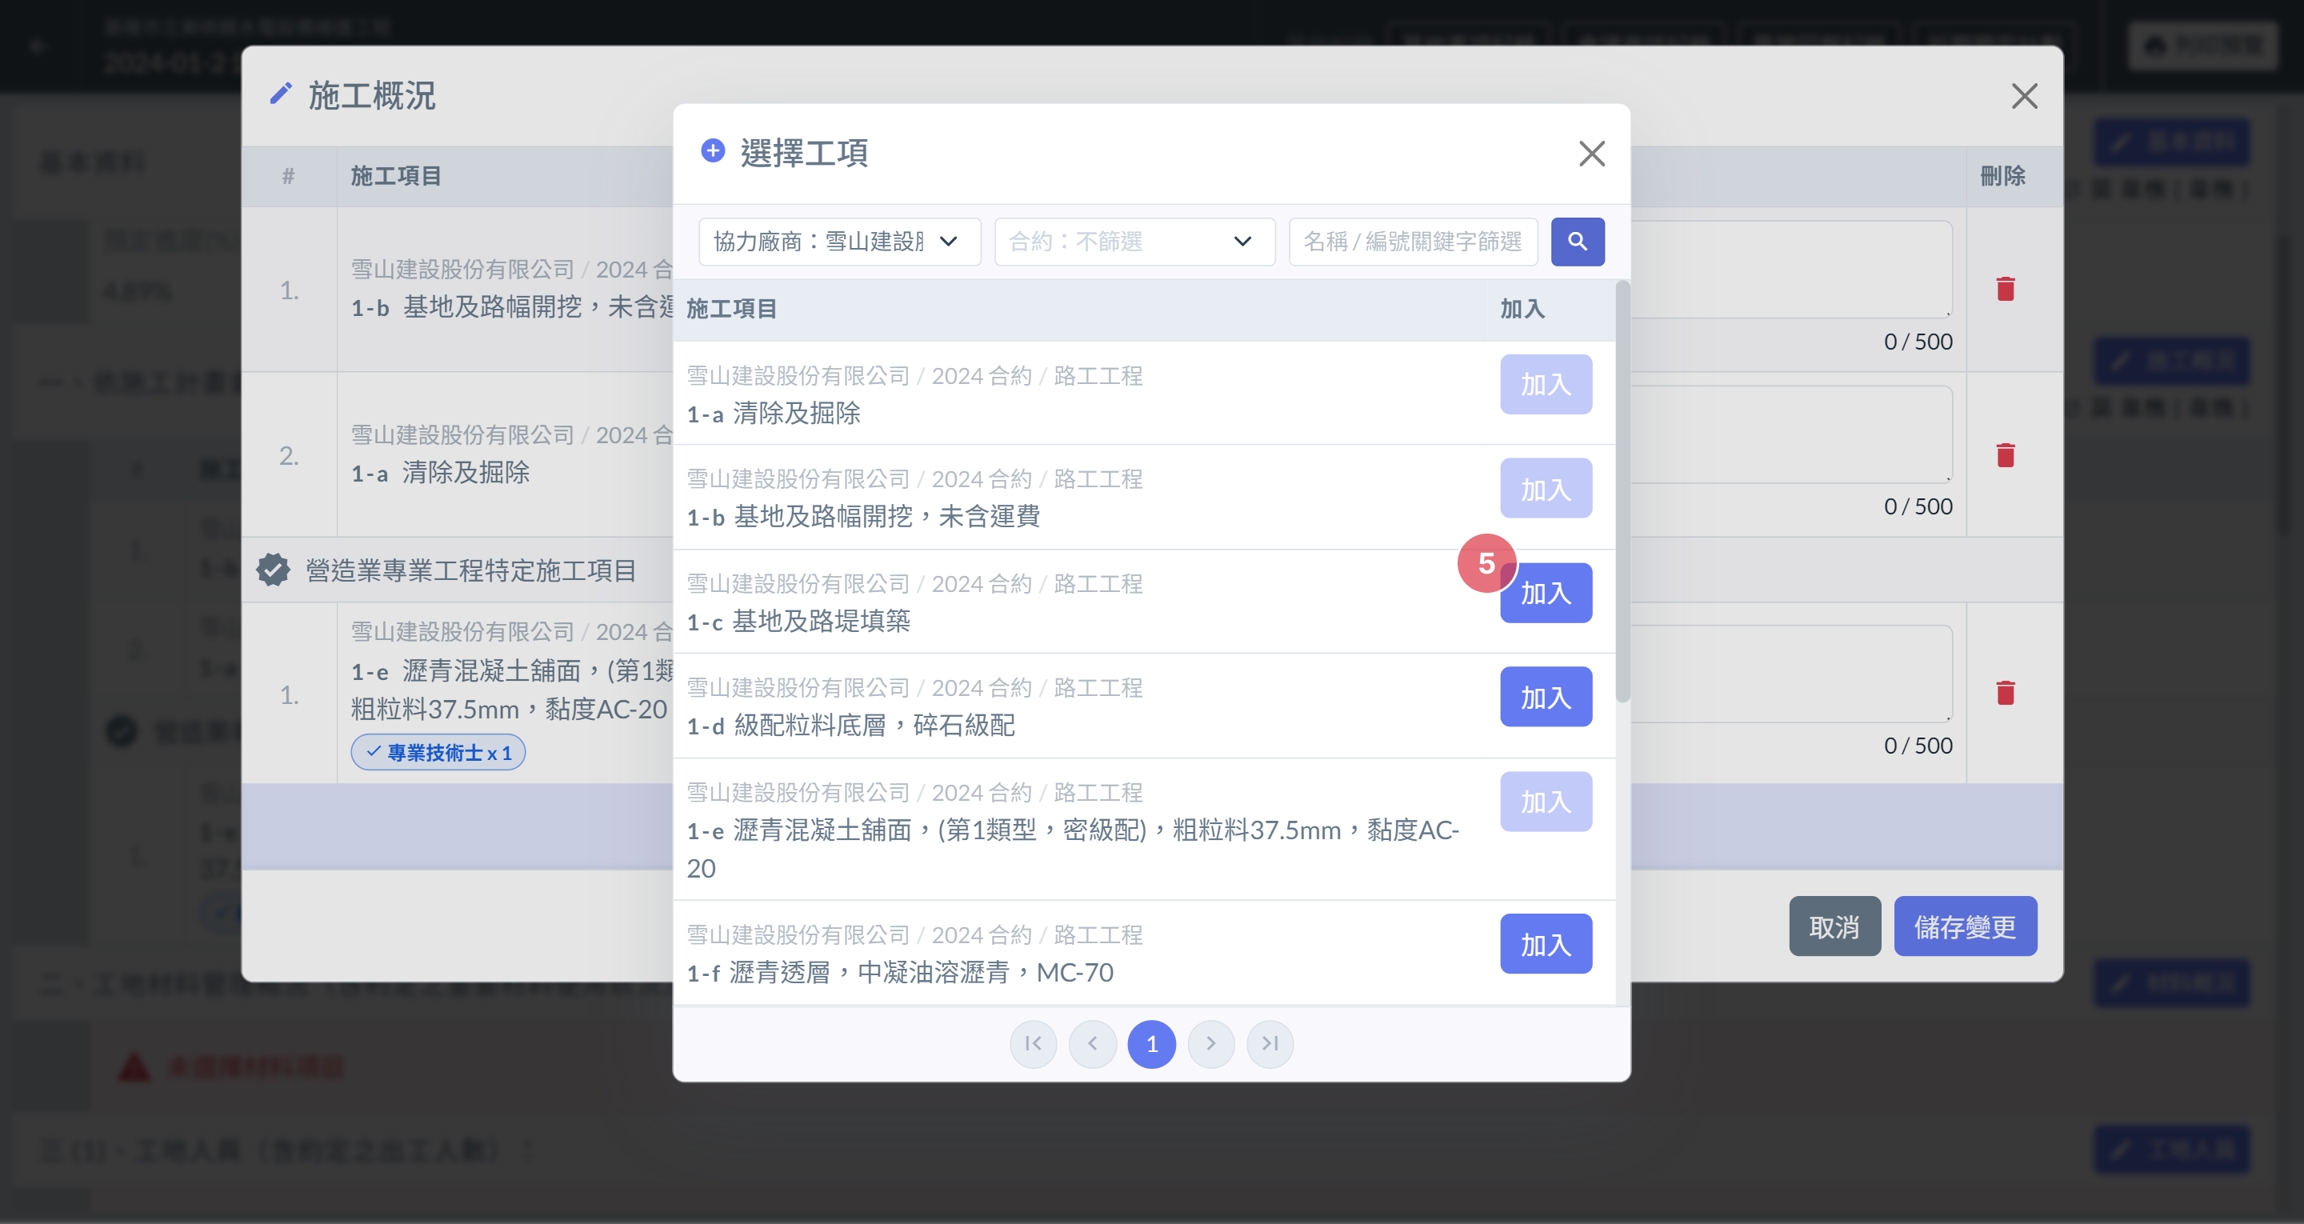
Task: Delete the 1-e 瀝青混凝土鋪面 row with trash icon
Action: [x=2005, y=692]
